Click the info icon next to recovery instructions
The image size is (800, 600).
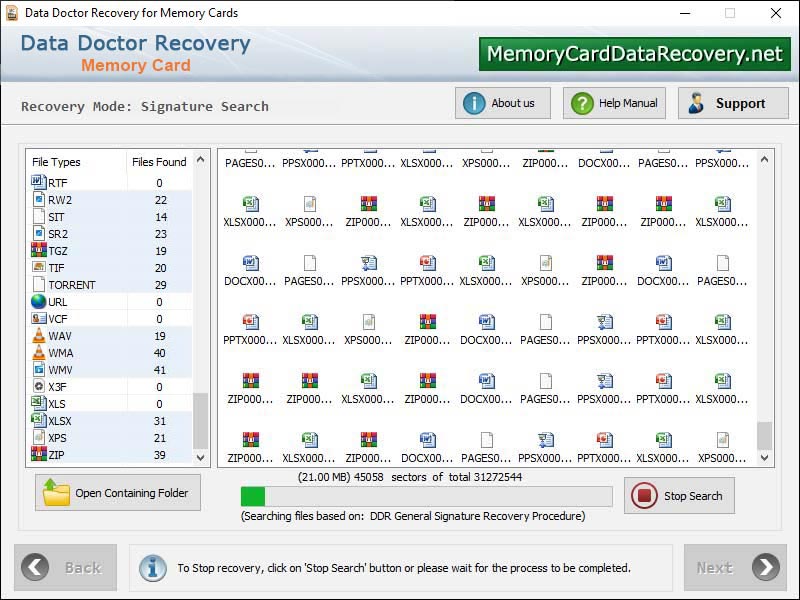(152, 567)
